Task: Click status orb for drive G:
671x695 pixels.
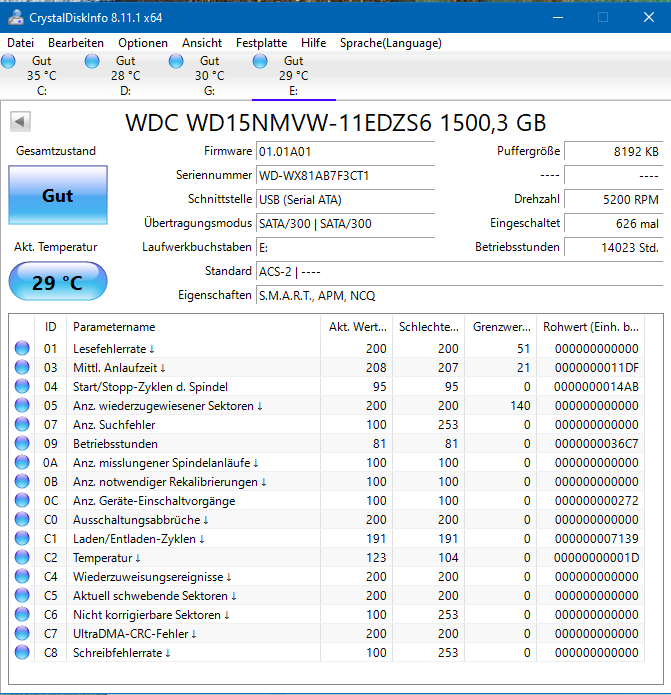Action: click(x=176, y=61)
